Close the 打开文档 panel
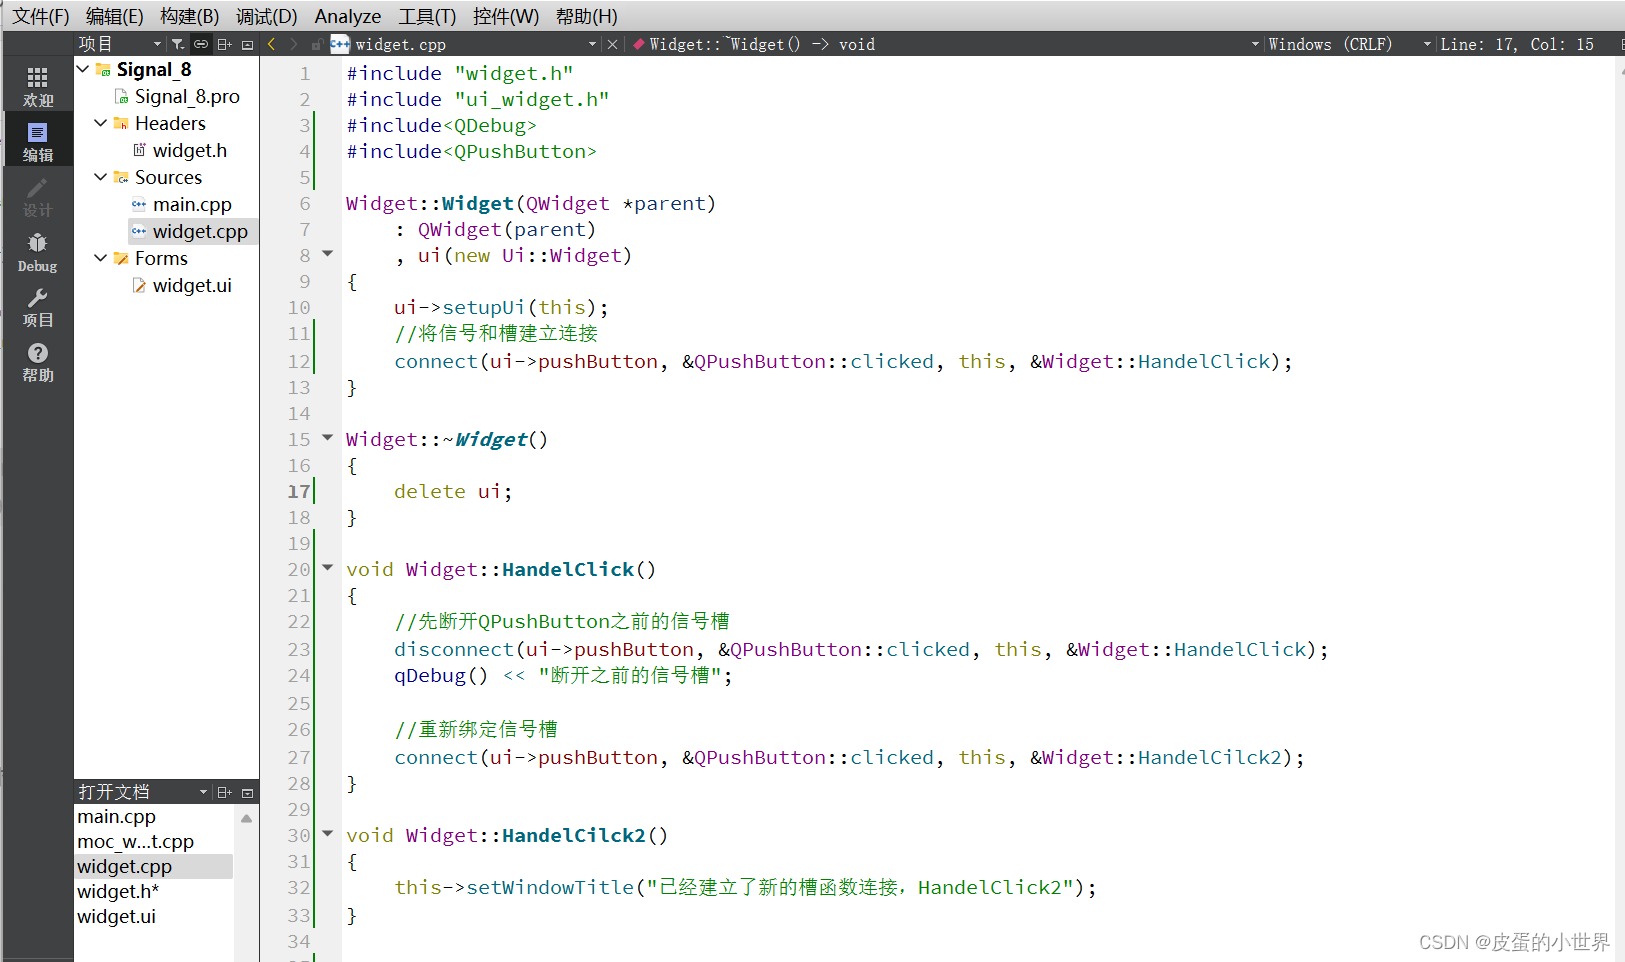The height and width of the screenshot is (962, 1625). (247, 792)
